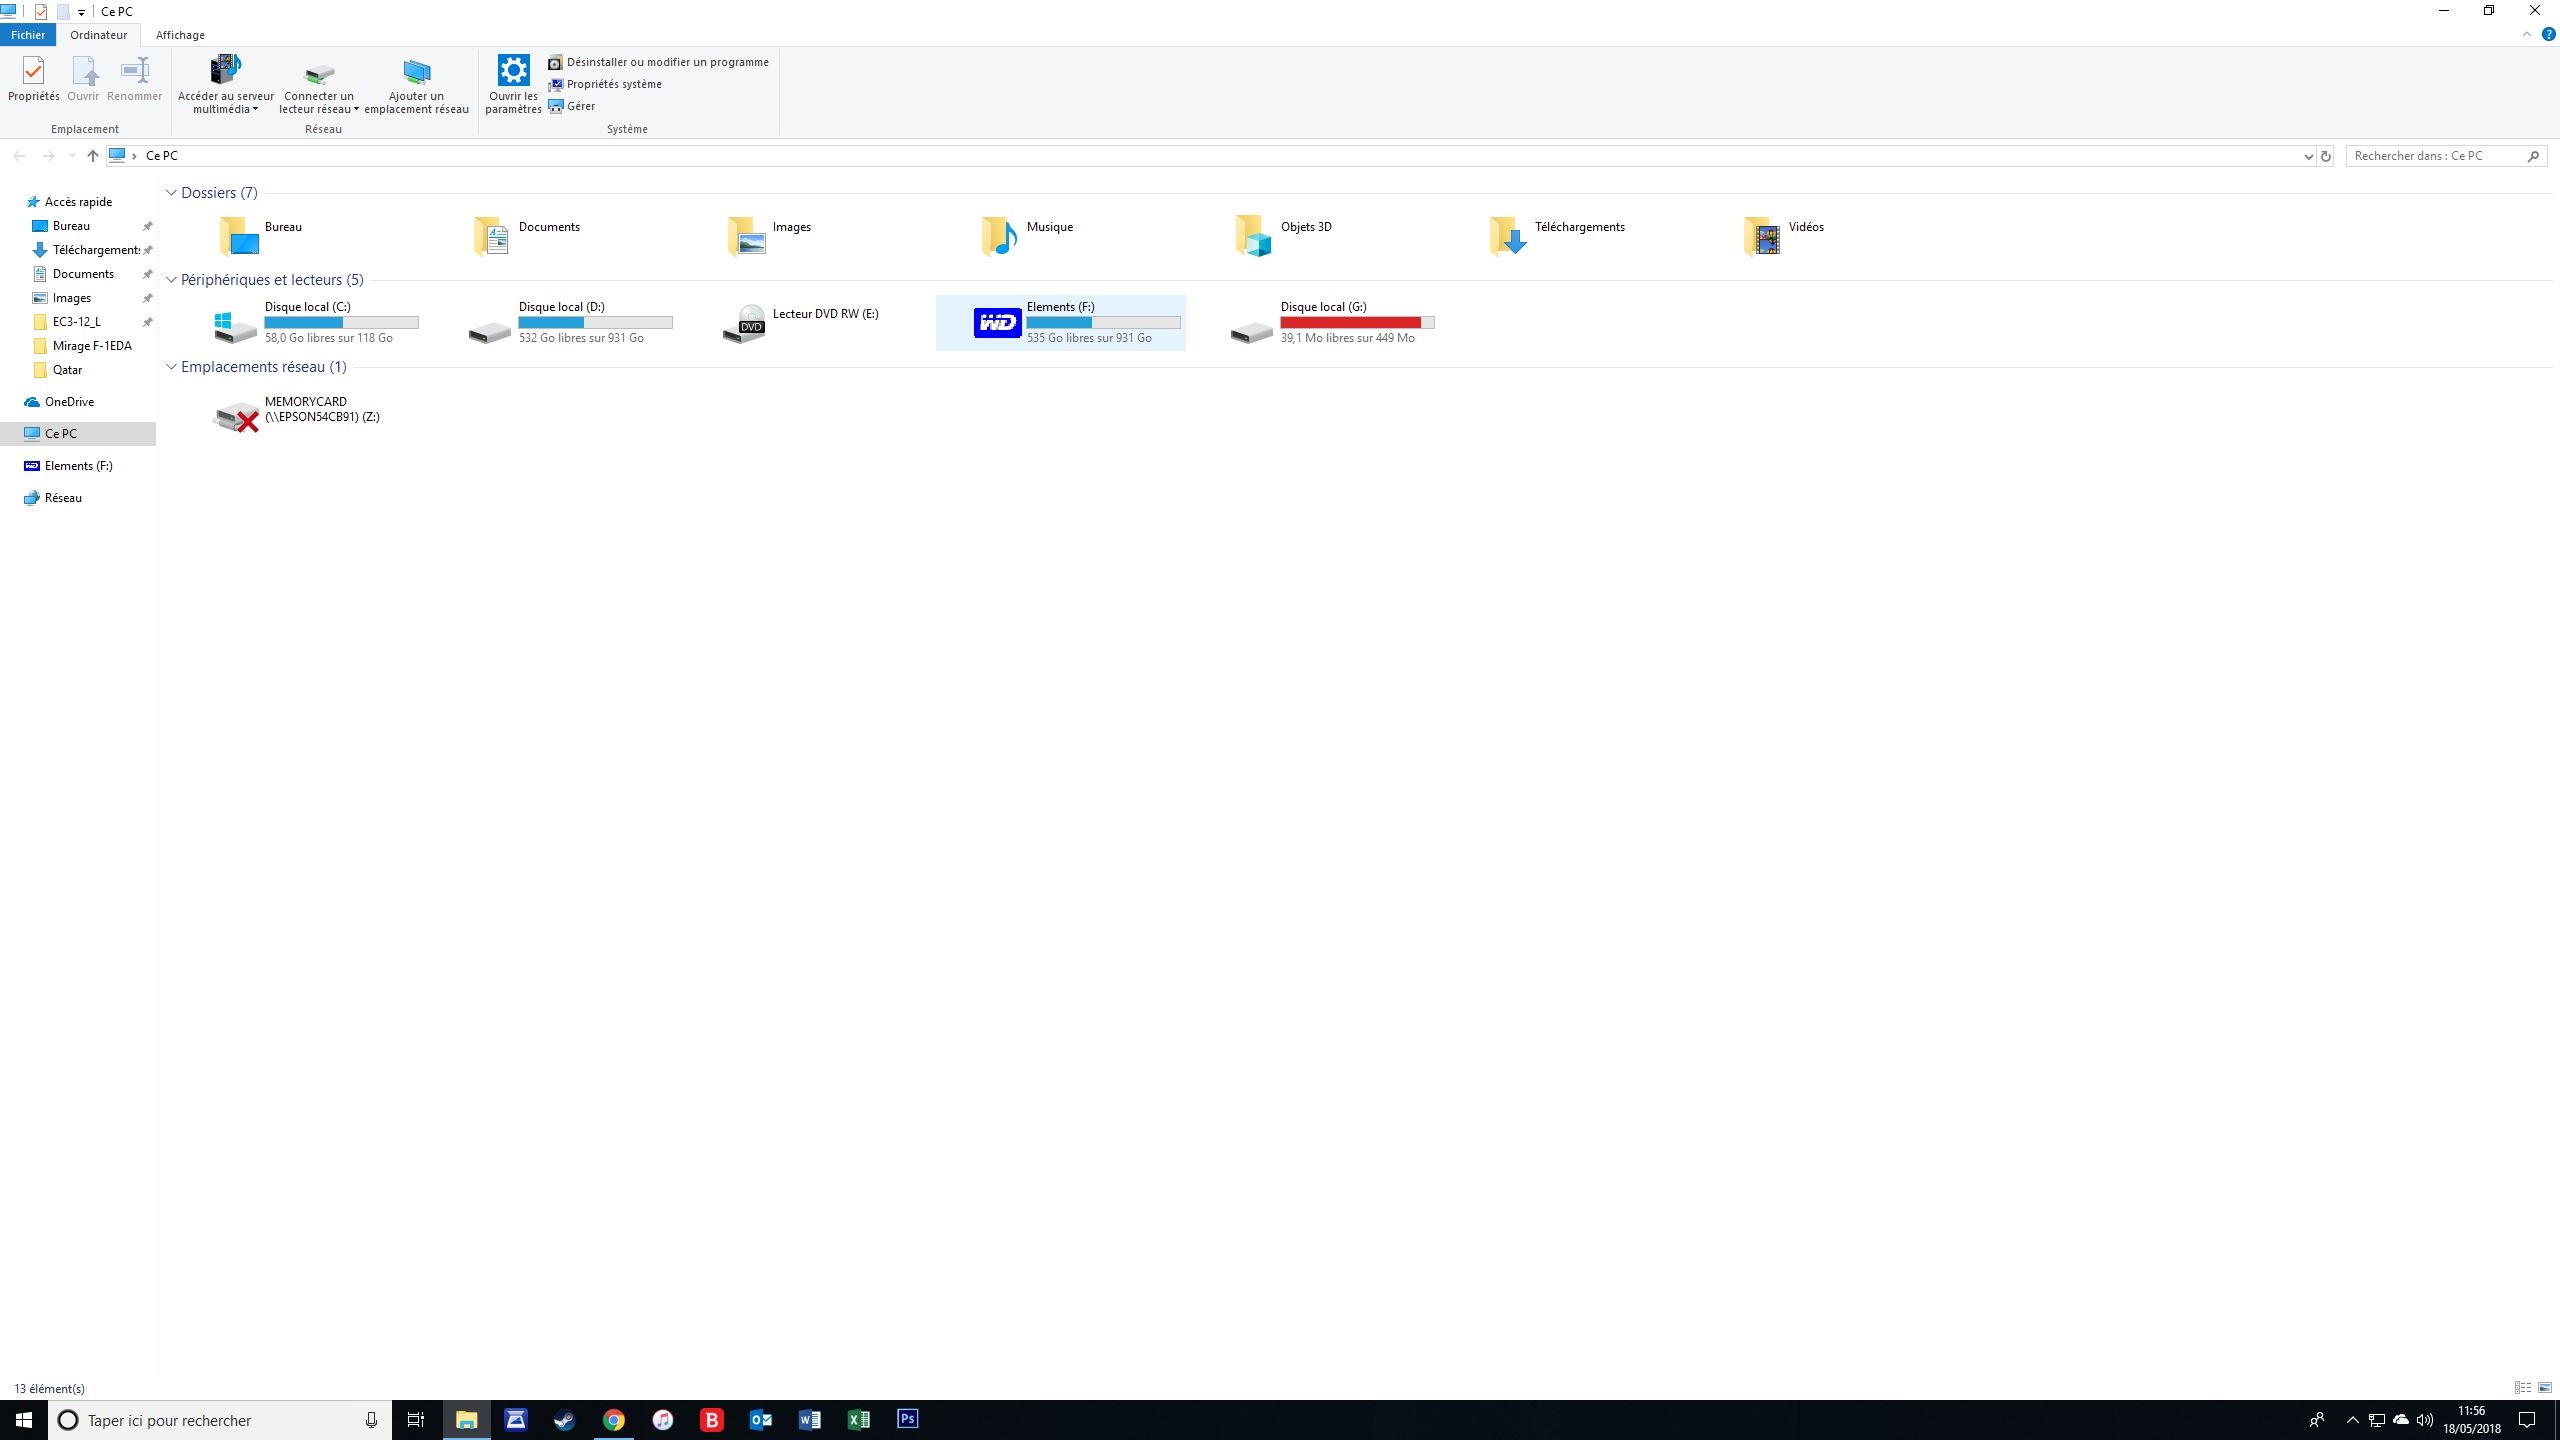Open Accéder au serveur multimédia dropdown arrow
The width and height of the screenshot is (2560, 1440).
tap(255, 110)
